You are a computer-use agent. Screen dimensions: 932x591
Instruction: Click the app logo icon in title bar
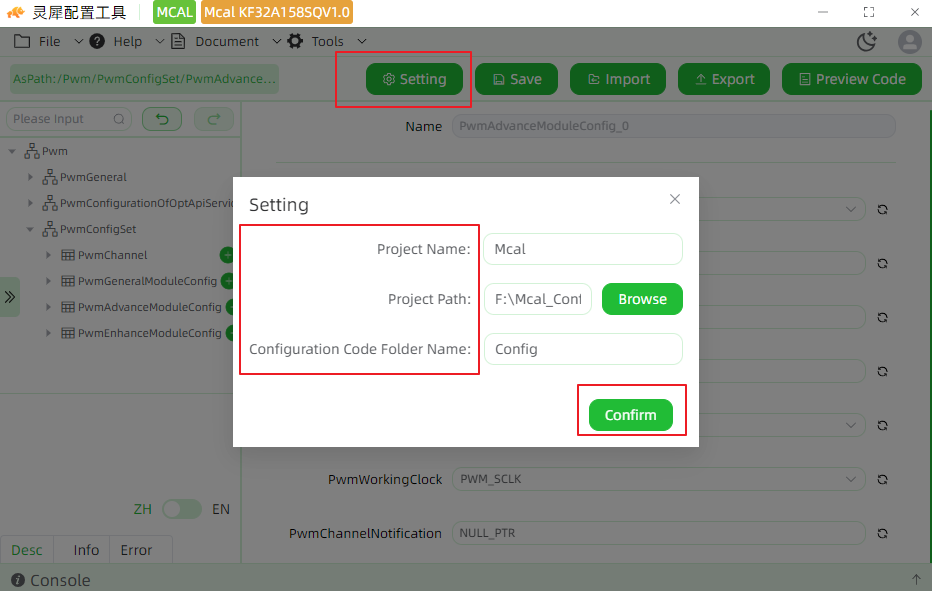16,12
